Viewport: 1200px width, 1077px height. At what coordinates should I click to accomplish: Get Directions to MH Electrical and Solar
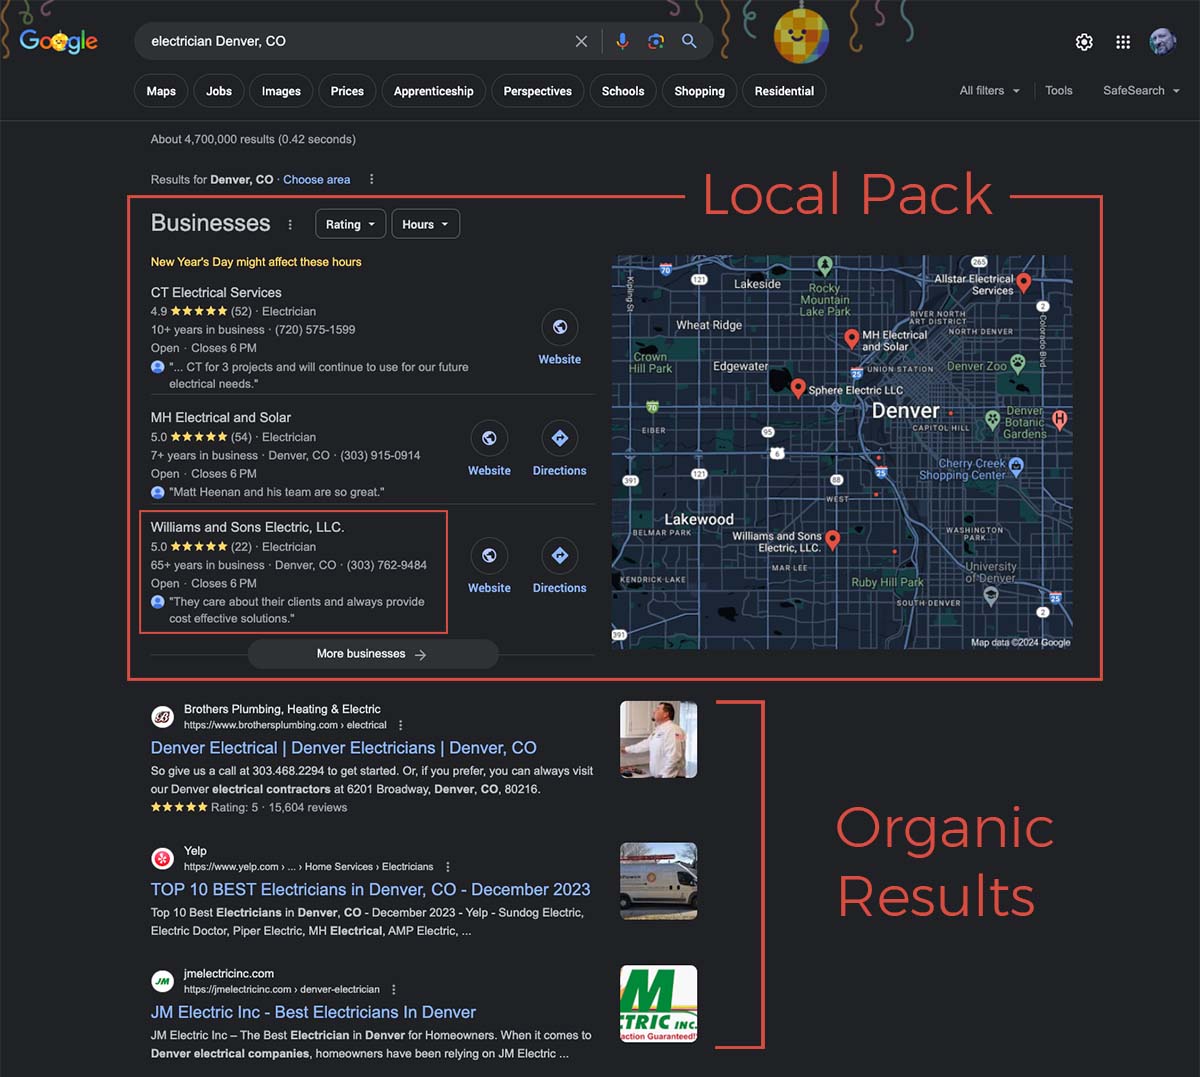tap(559, 440)
